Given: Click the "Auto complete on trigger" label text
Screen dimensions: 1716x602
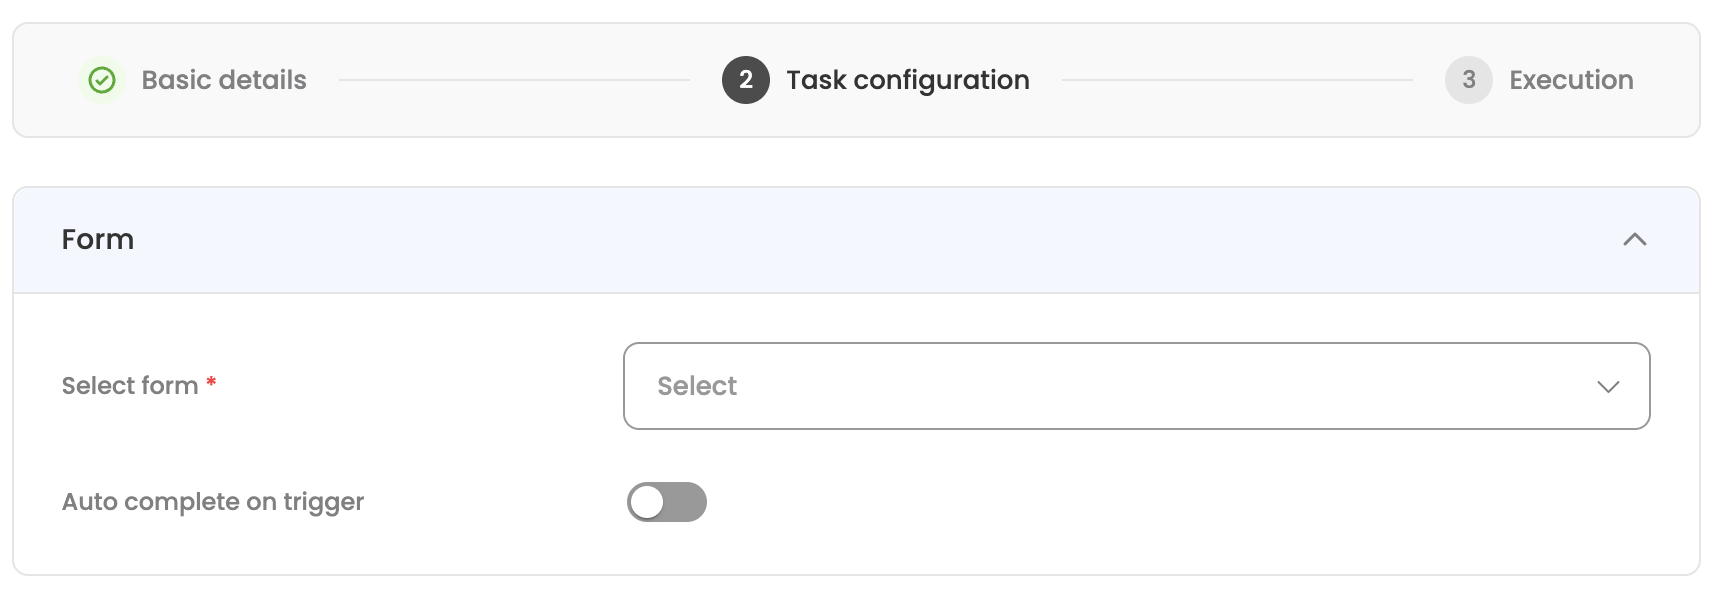Looking at the screenshot, I should [x=213, y=502].
